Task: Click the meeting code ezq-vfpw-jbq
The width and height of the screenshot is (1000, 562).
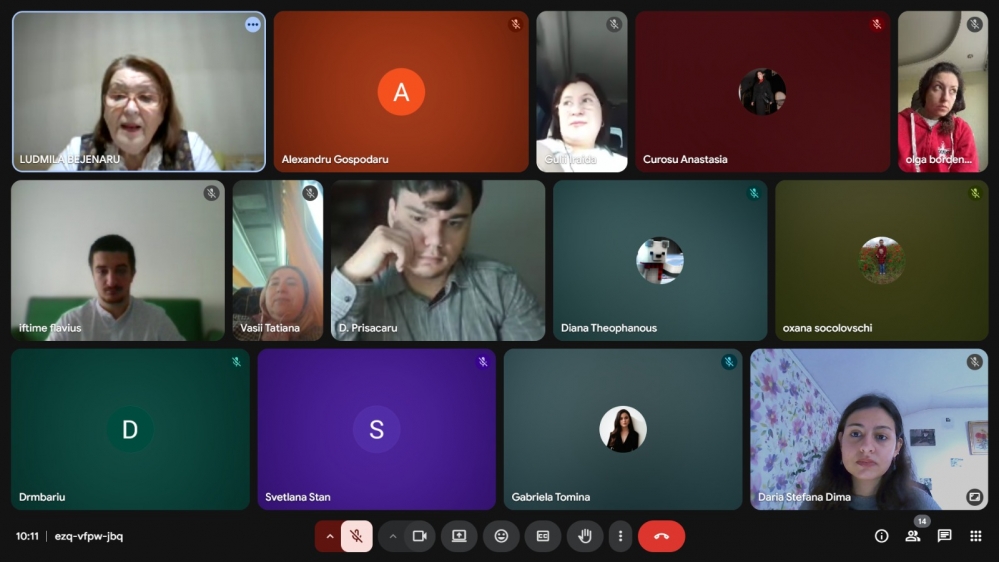Action: [89, 536]
